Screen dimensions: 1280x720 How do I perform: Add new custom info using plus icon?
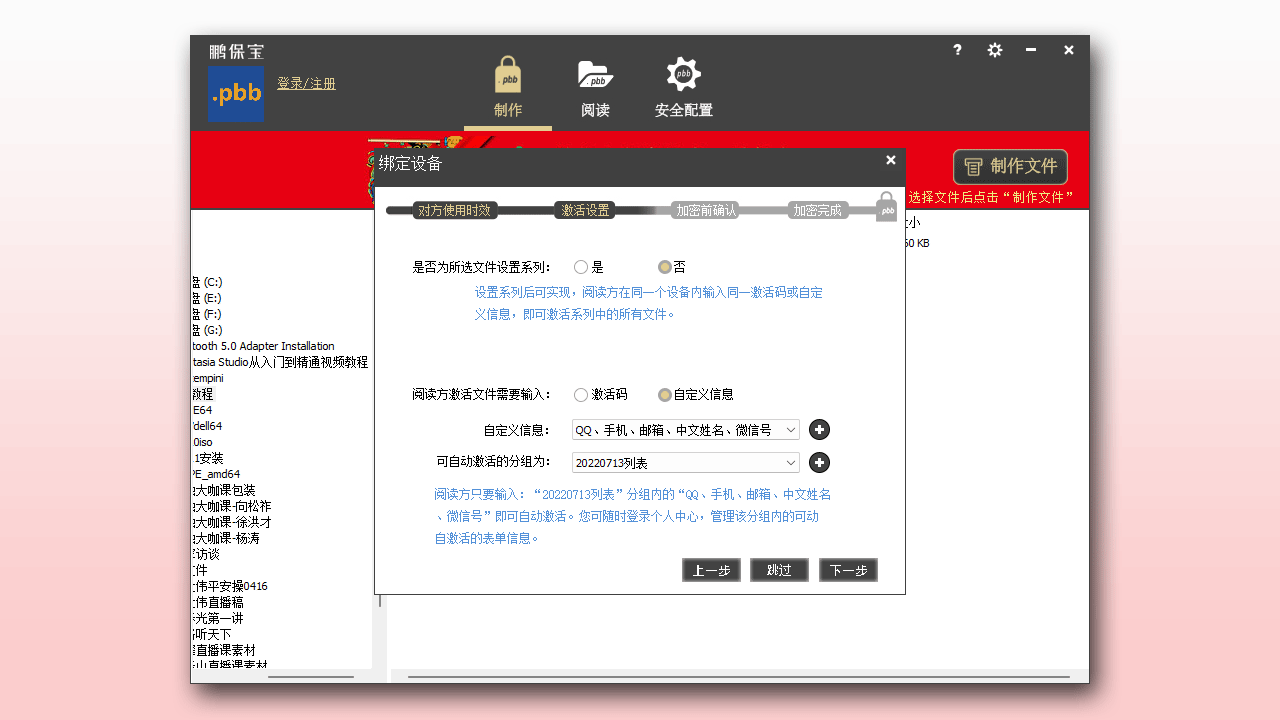(x=819, y=429)
